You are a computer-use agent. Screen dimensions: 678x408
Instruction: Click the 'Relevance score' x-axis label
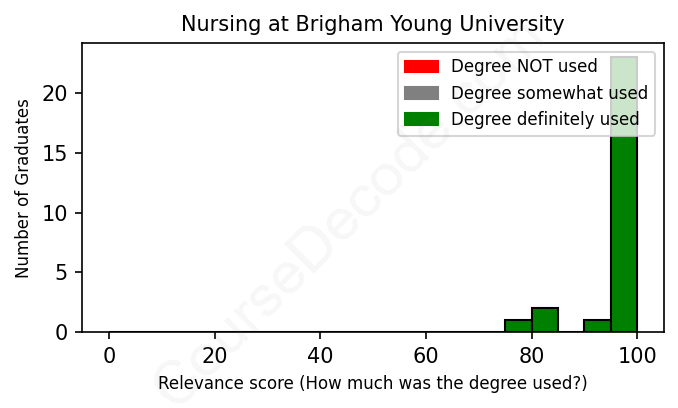[372, 384]
